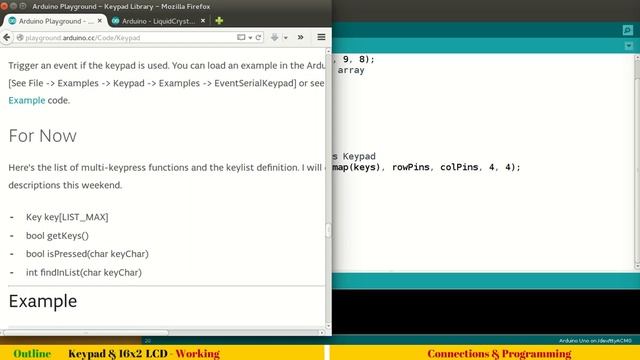Viewport: 640px width, 360px height.
Task: Open Reader view icon in address bar
Action: coord(241,38)
